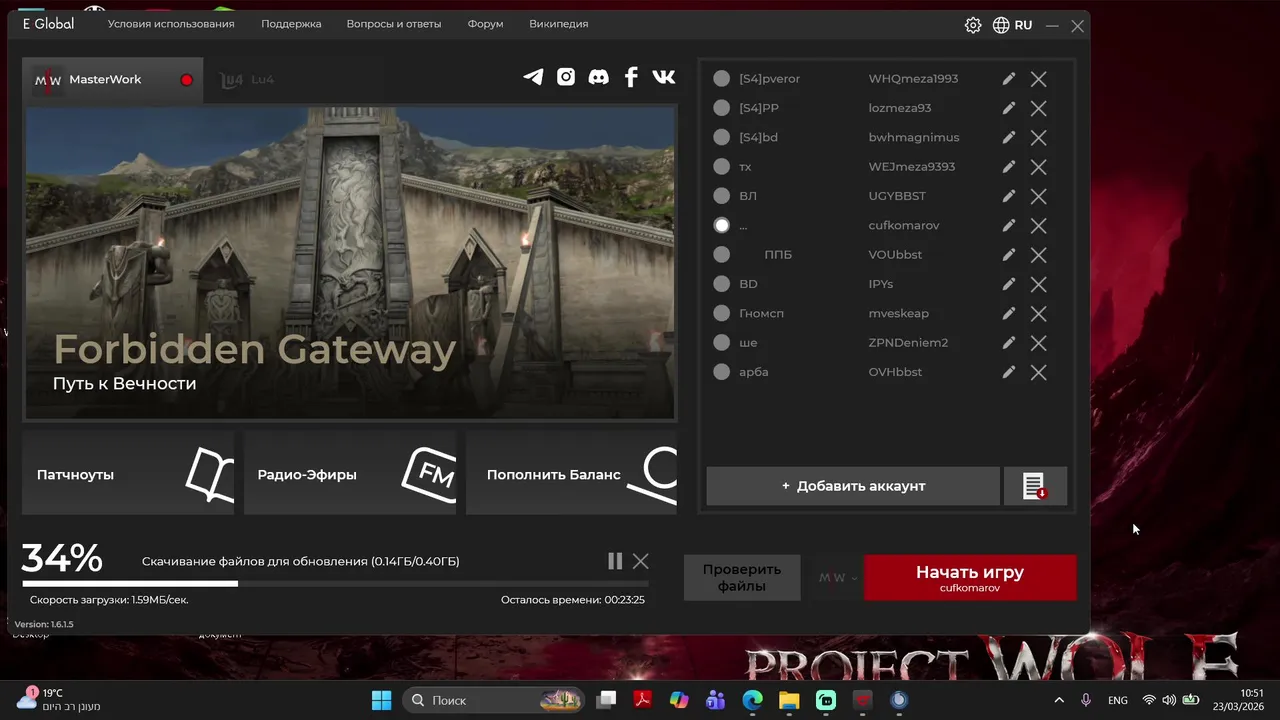Open the Википедия menu item

[x=559, y=24]
